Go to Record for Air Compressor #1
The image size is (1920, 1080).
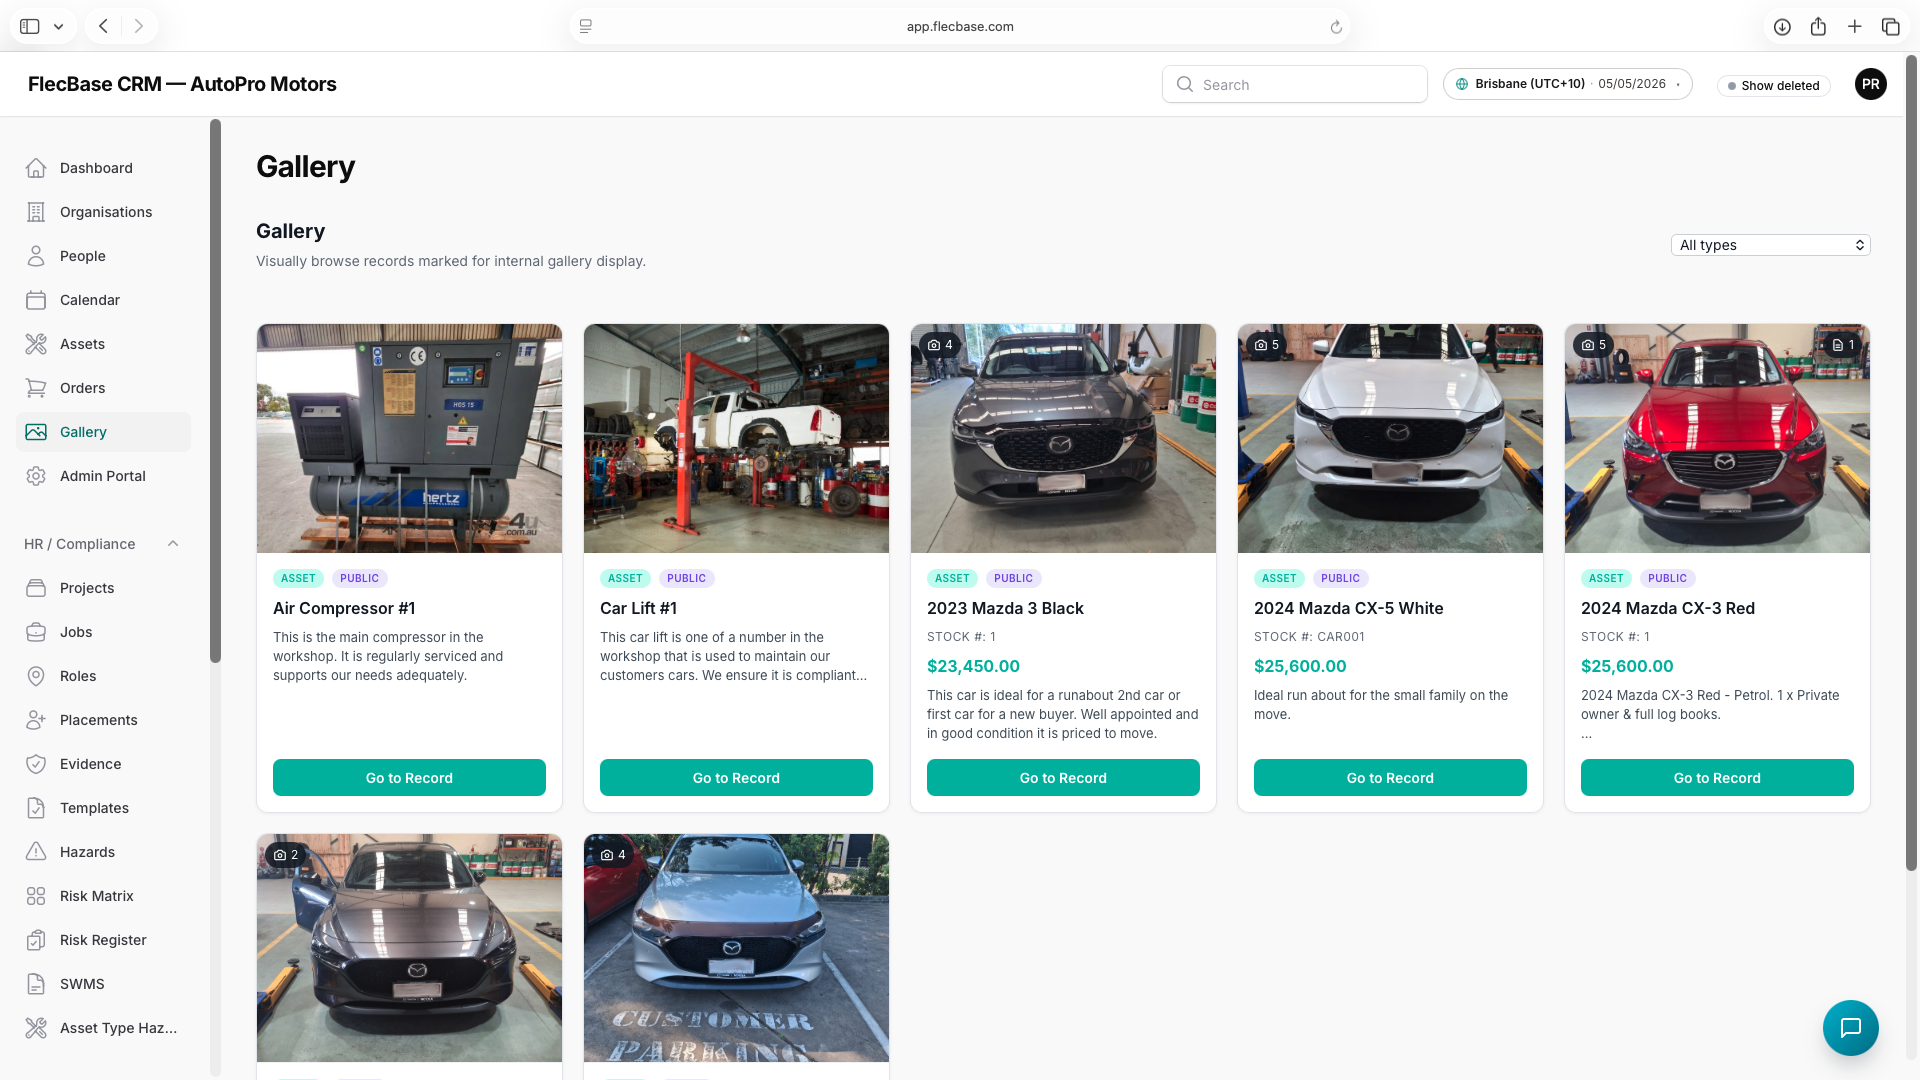tap(409, 778)
